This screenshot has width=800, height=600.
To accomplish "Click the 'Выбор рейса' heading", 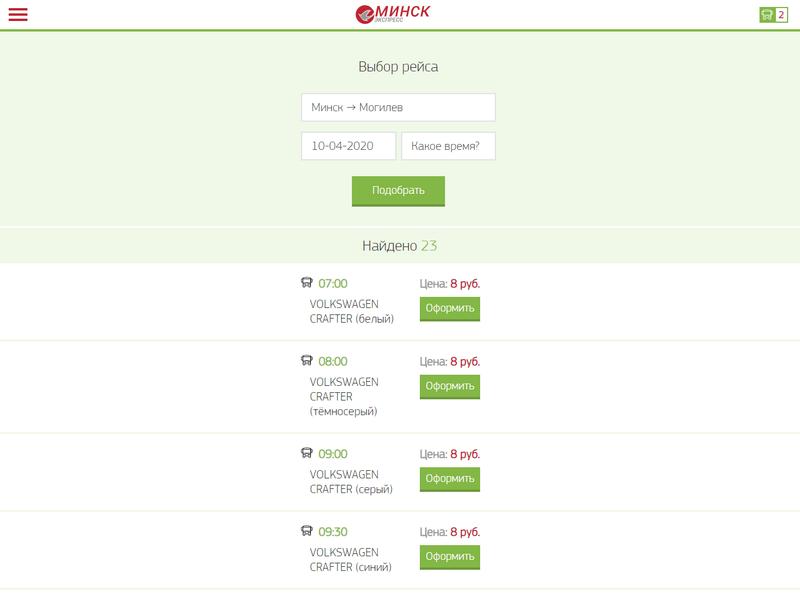I will (x=398, y=67).
